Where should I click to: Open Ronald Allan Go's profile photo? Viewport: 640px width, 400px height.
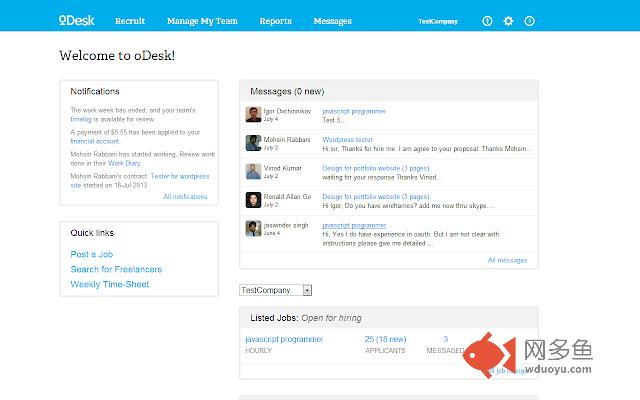253,200
